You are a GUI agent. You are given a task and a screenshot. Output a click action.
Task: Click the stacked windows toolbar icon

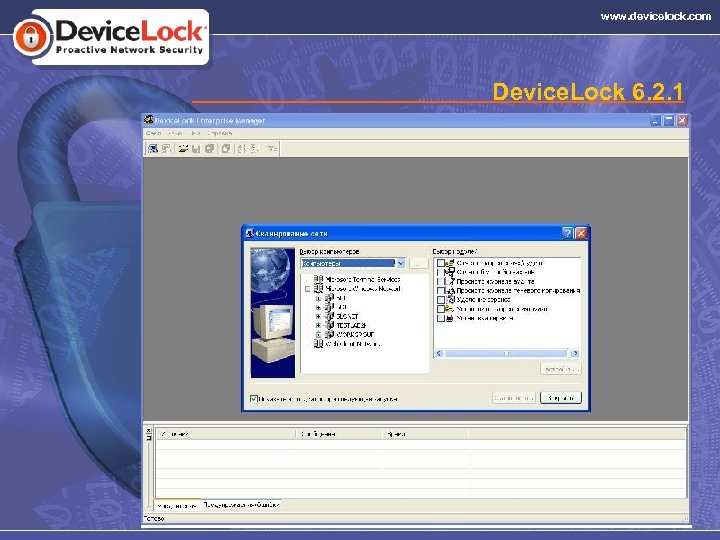click(225, 148)
